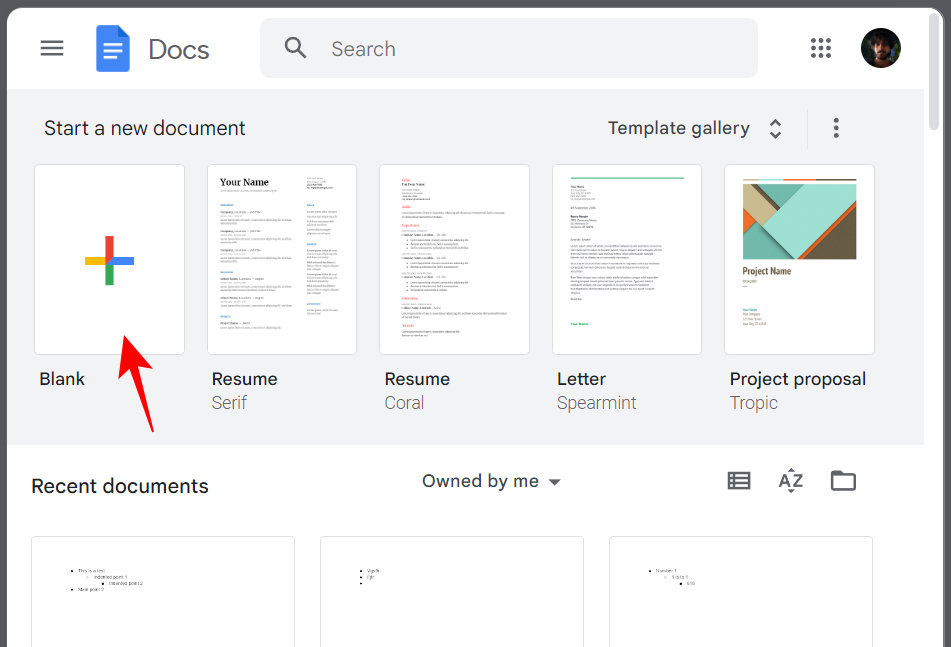Open the main hamburger menu

52,48
